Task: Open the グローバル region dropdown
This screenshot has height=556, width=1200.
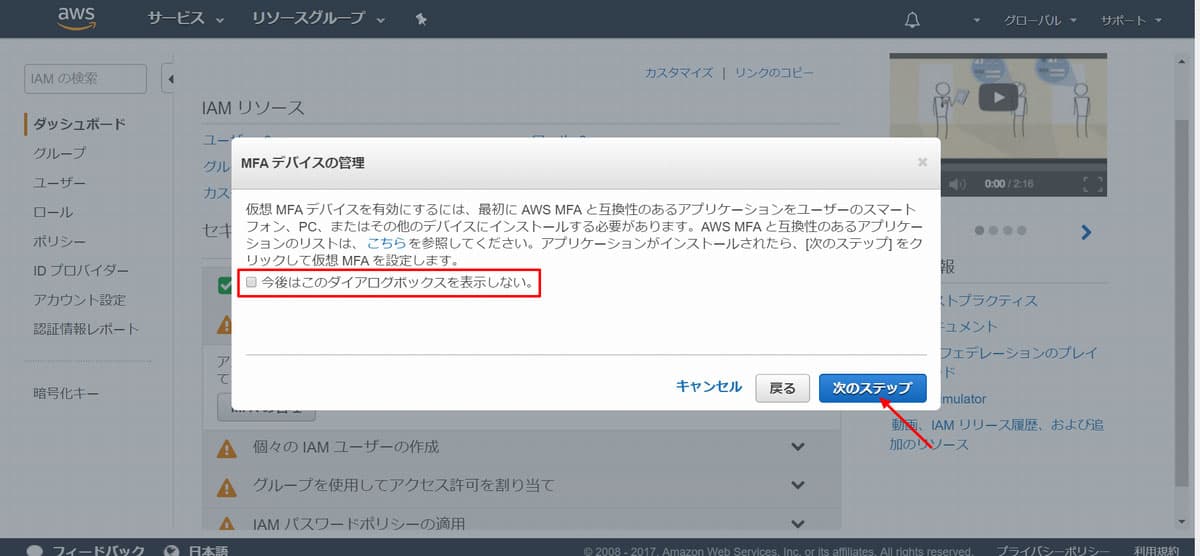Action: 1040,20
